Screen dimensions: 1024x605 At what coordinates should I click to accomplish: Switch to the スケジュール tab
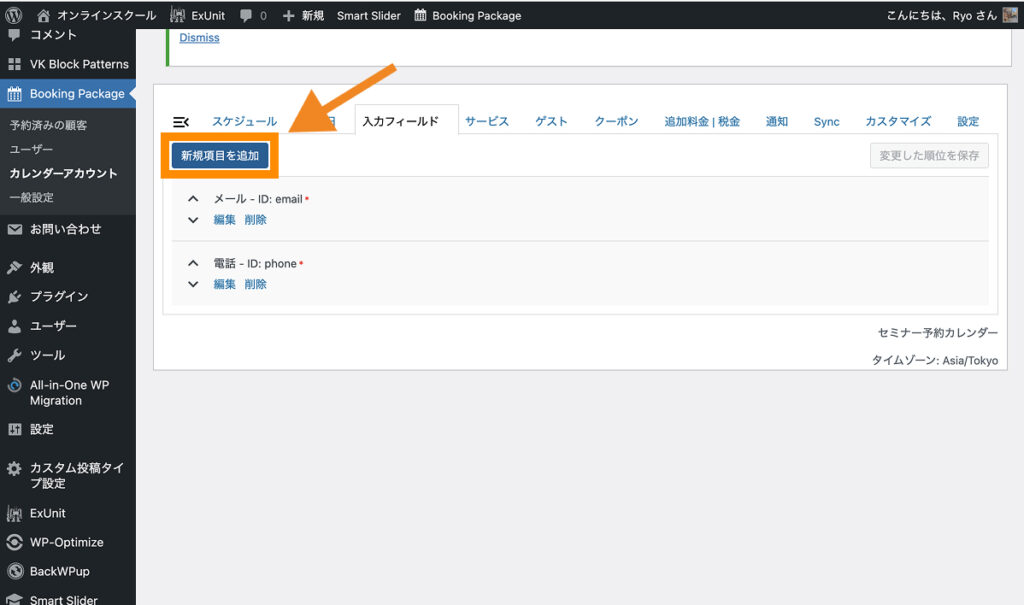244,121
